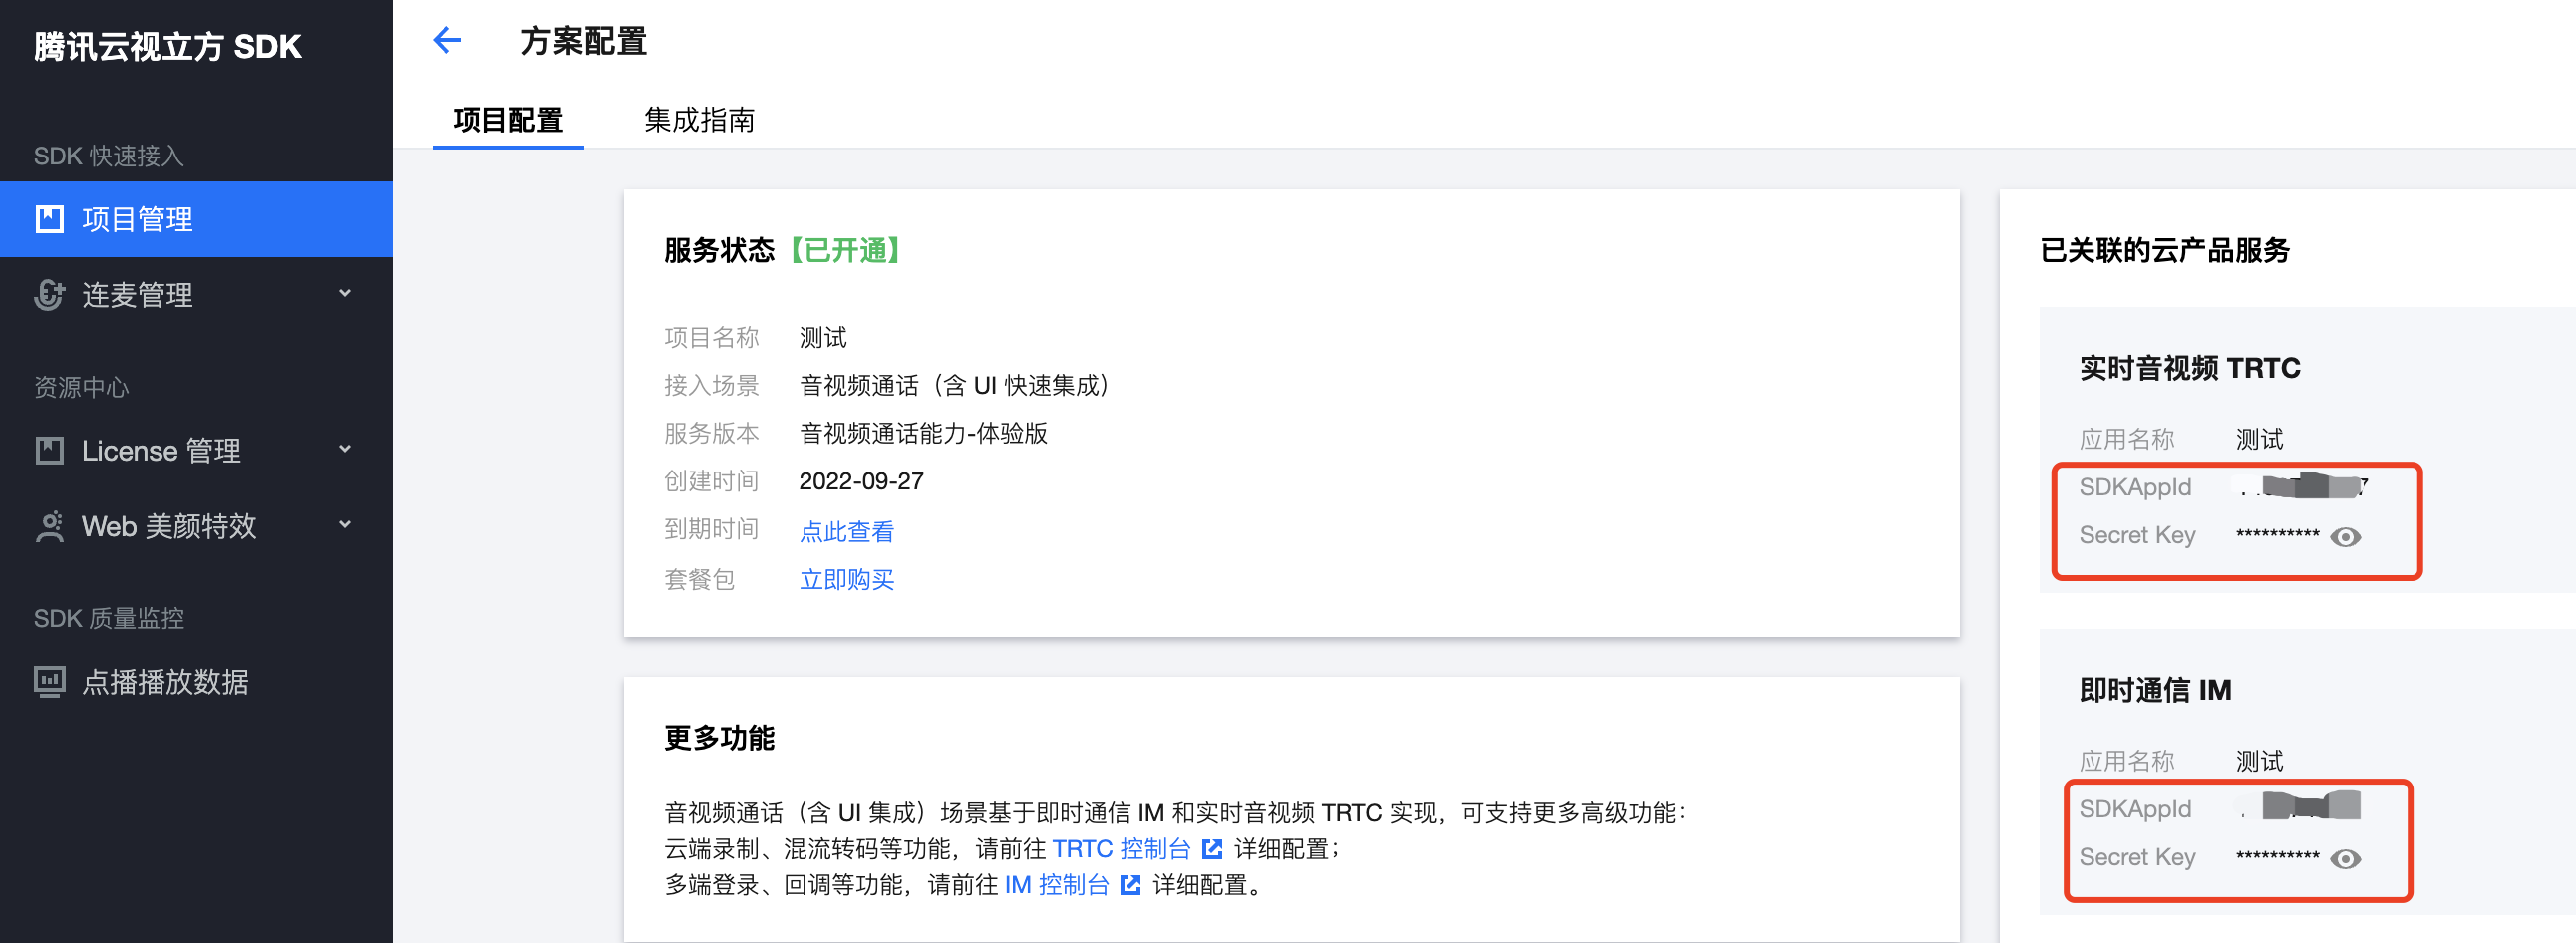Image resolution: width=2576 pixels, height=943 pixels.
Task: Click the License 管理 sidebar icon
Action: point(50,450)
